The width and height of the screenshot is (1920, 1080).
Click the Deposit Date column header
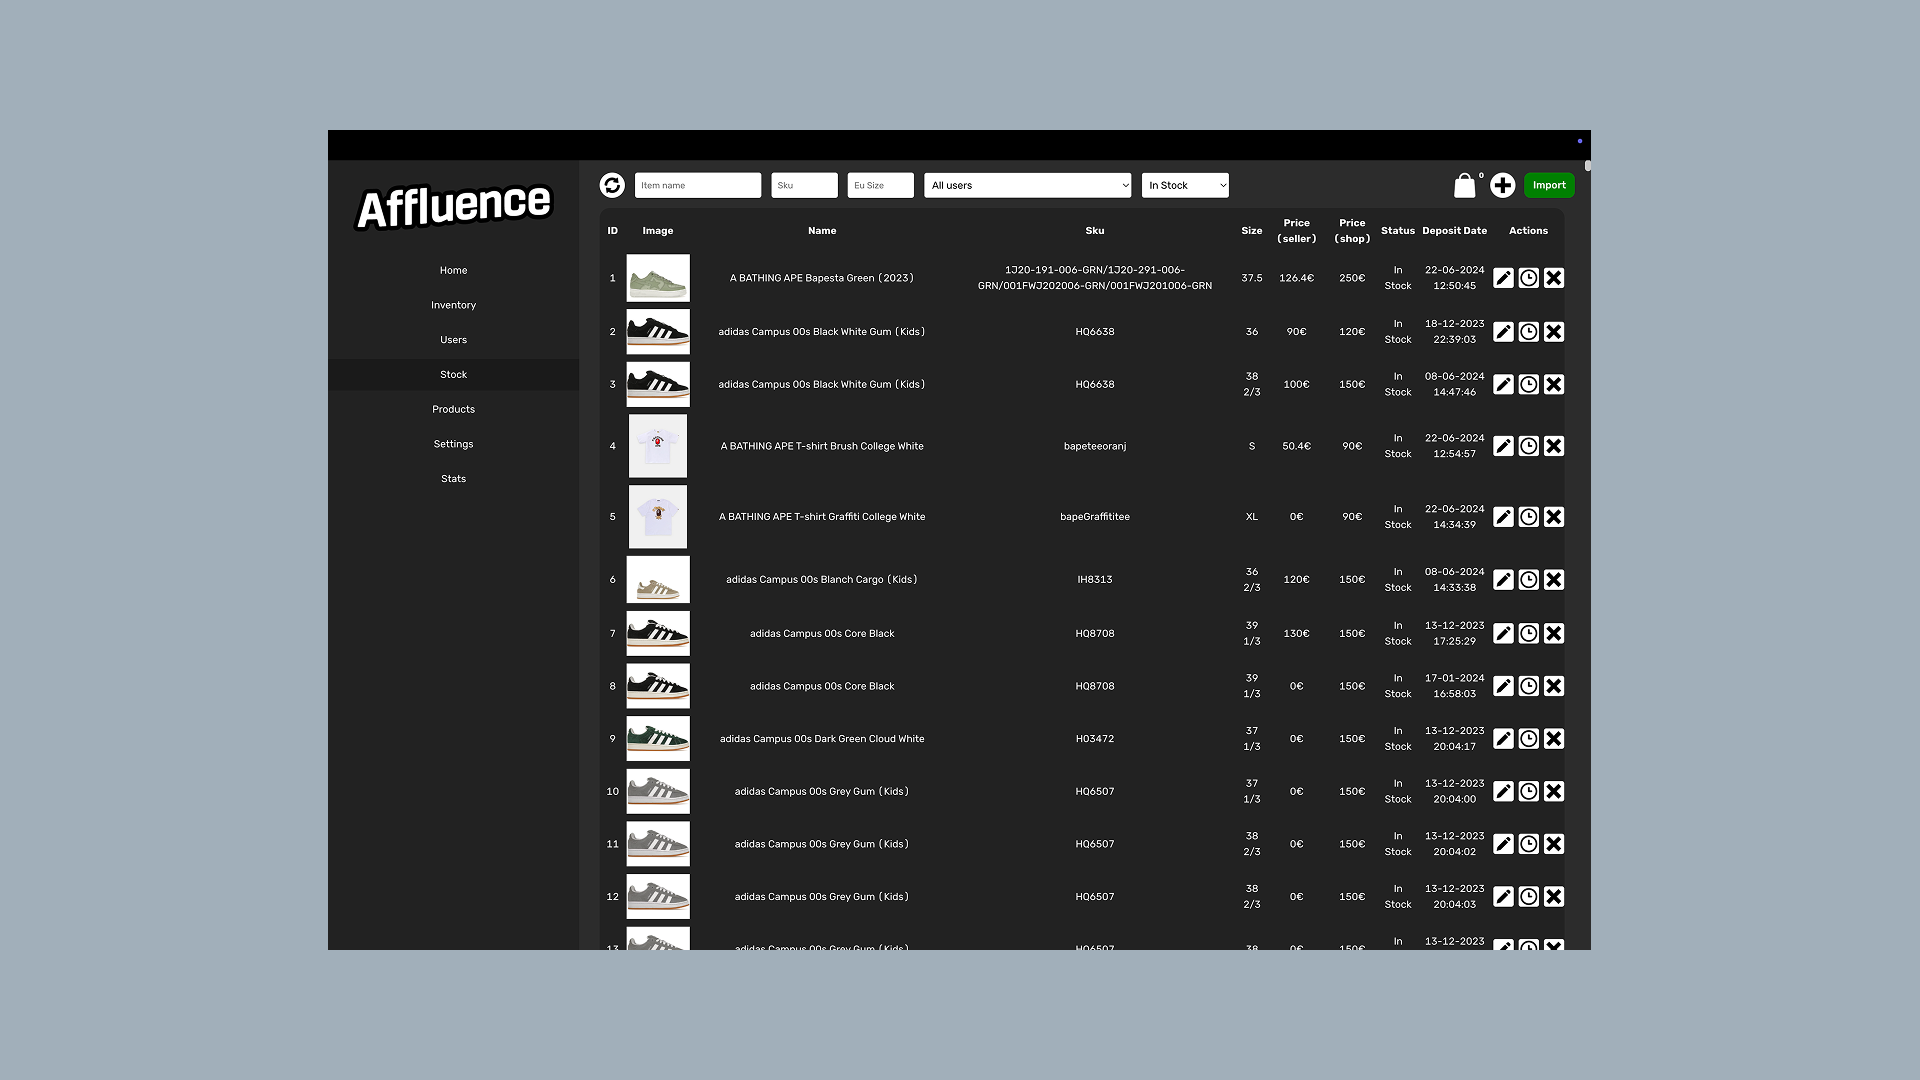(x=1454, y=231)
